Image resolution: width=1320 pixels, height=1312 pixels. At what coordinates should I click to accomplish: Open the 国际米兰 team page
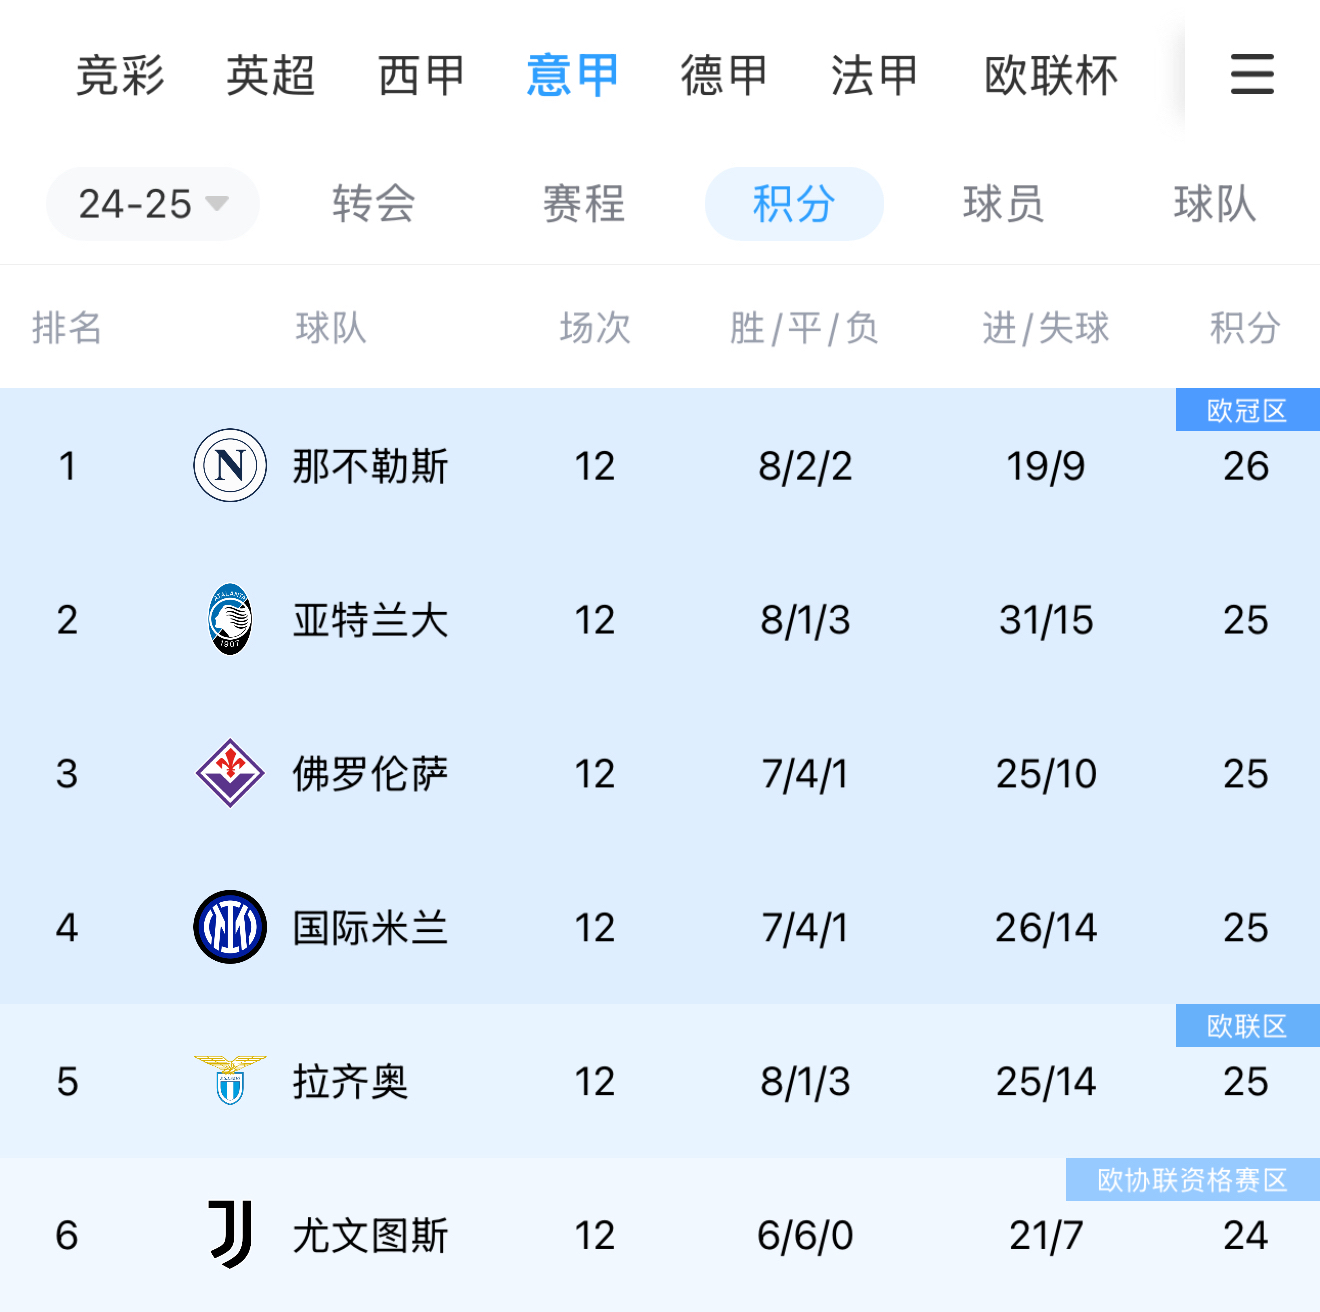[372, 927]
